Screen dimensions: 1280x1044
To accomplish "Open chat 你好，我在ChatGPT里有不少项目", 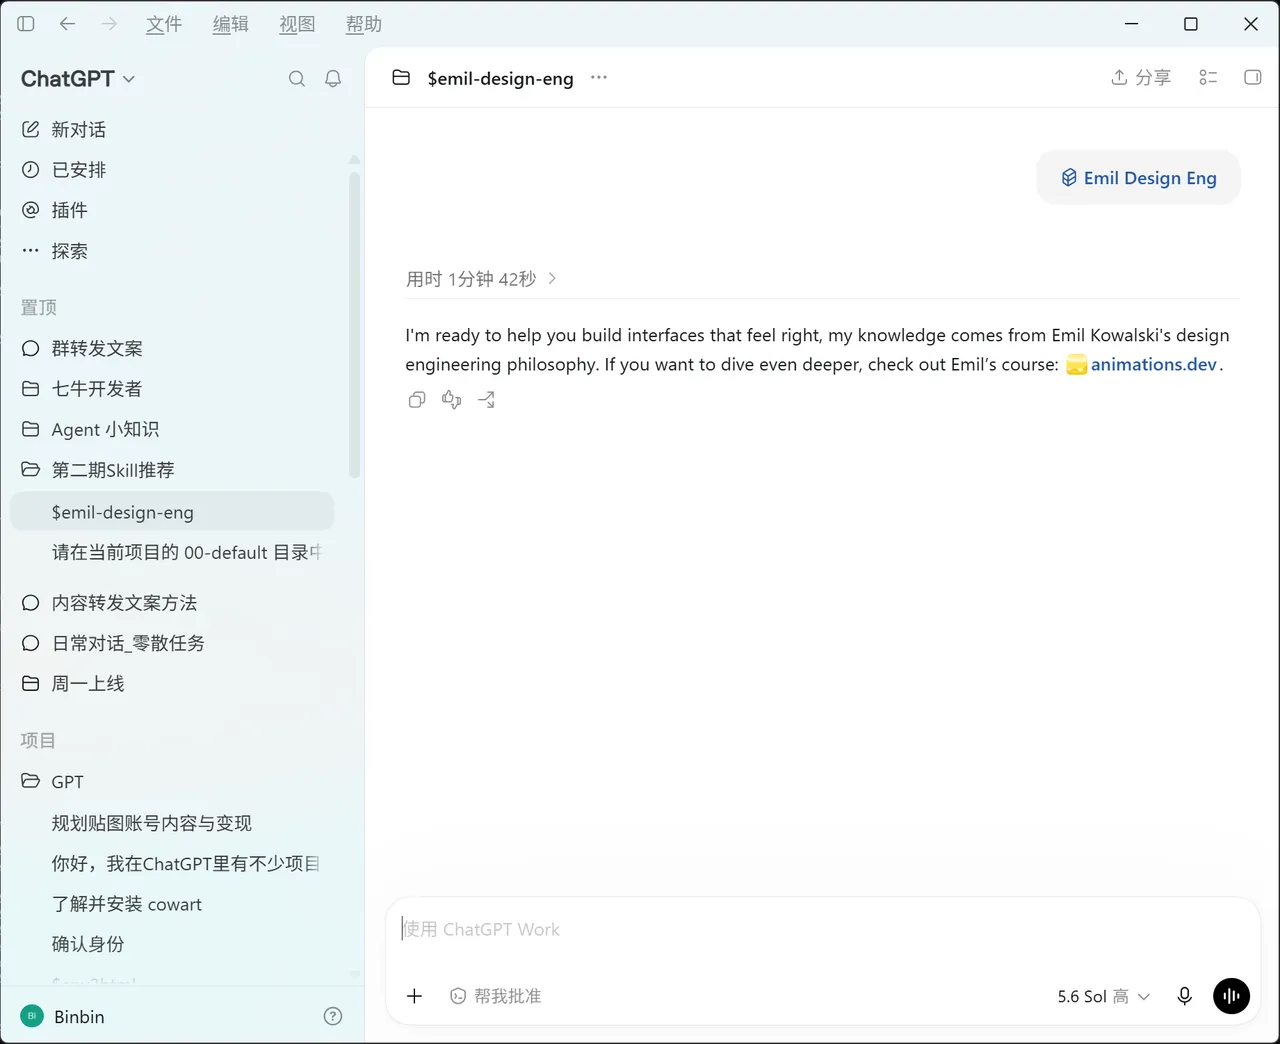I will 172,864.
